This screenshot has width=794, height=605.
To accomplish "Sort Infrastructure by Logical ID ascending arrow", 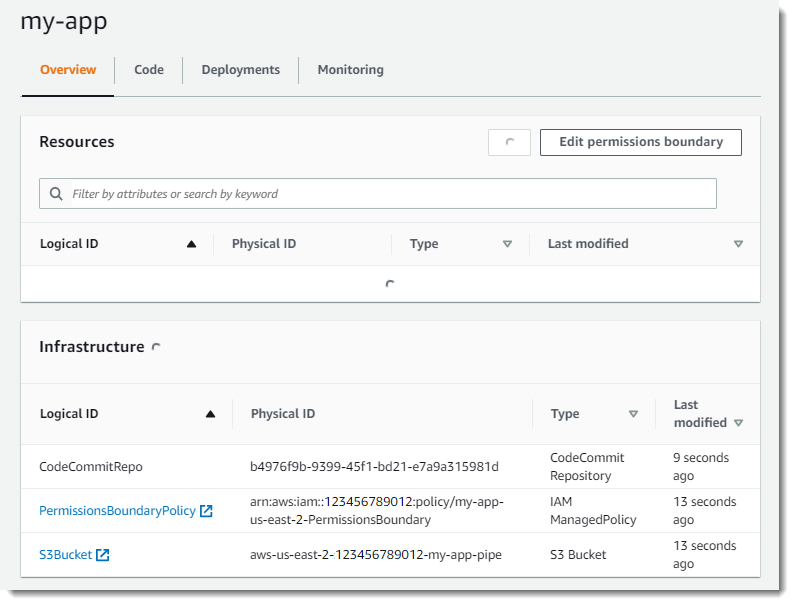I will [x=210, y=414].
